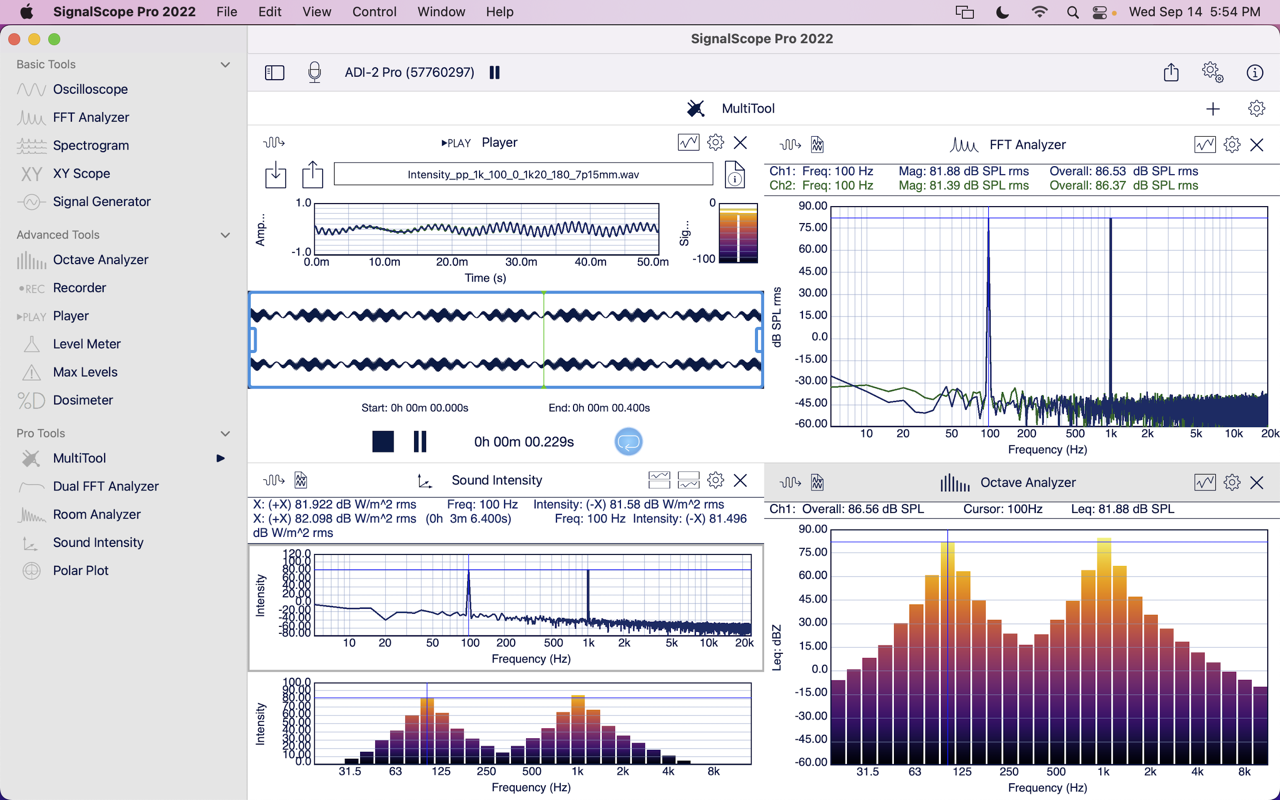The height and width of the screenshot is (800, 1280).
Task: Click the green playhead in waveform timeline
Action: pos(544,340)
